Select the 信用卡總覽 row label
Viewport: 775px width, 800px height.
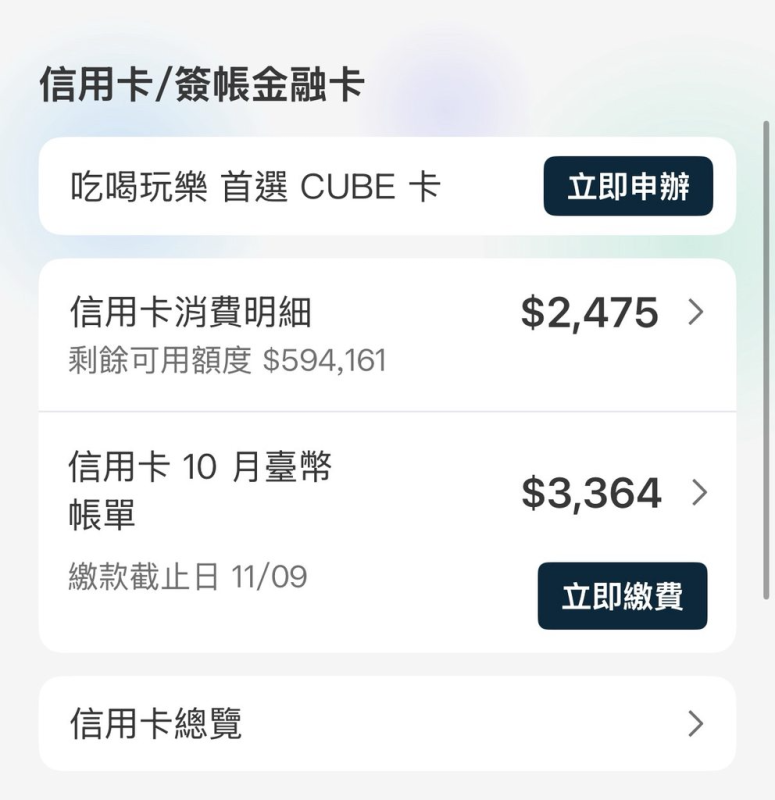[x=156, y=723]
